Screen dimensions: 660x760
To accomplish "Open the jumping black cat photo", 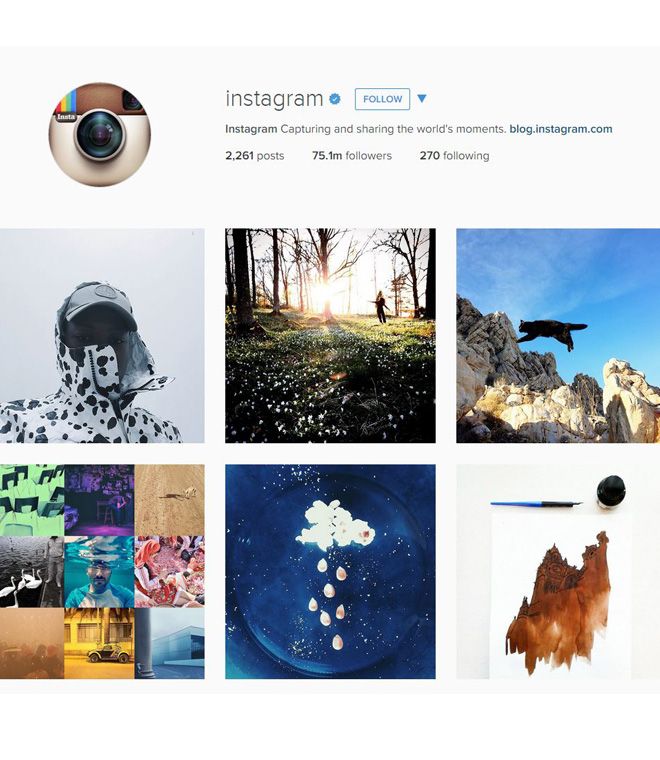I will [558, 335].
